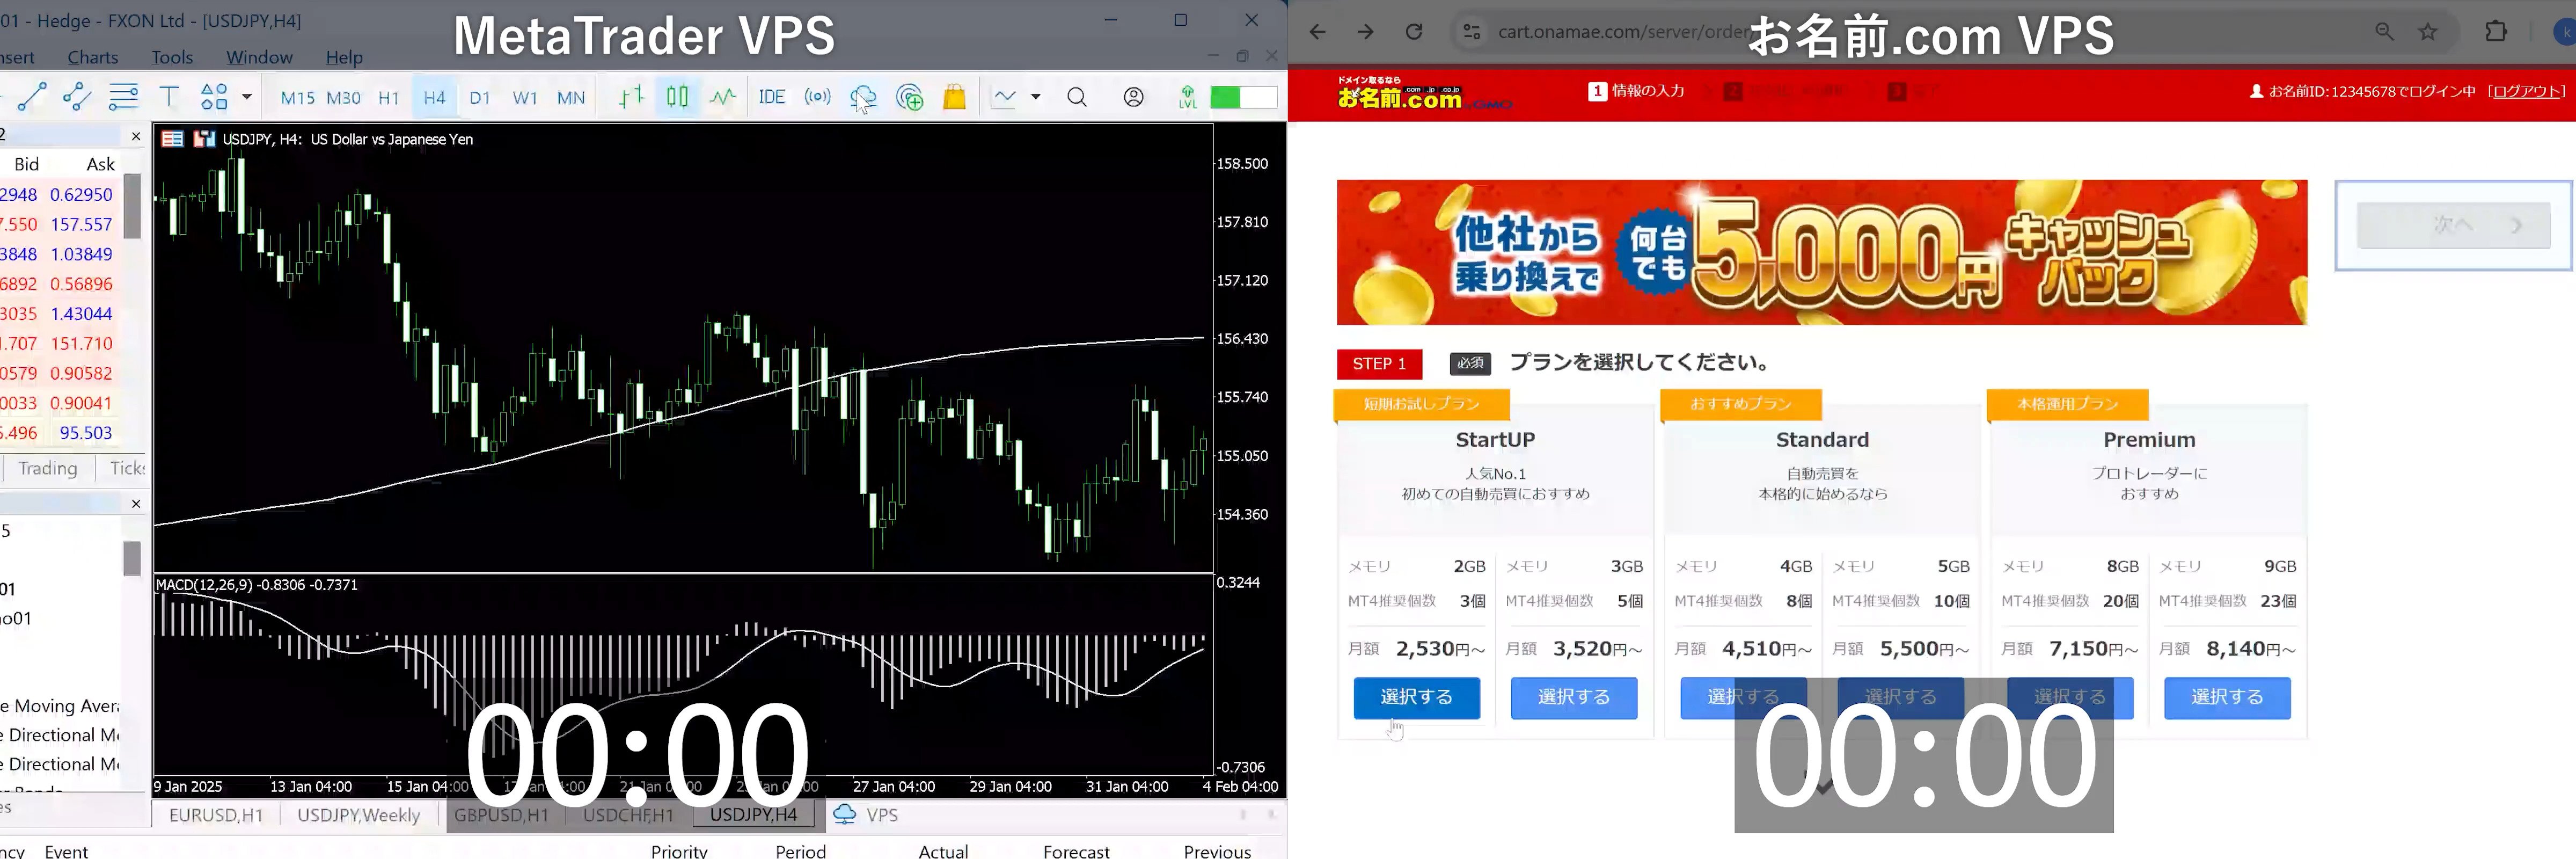The image size is (2576, 859).
Task: Select the Fibonacci retracement lines tool
Action: coord(123,97)
